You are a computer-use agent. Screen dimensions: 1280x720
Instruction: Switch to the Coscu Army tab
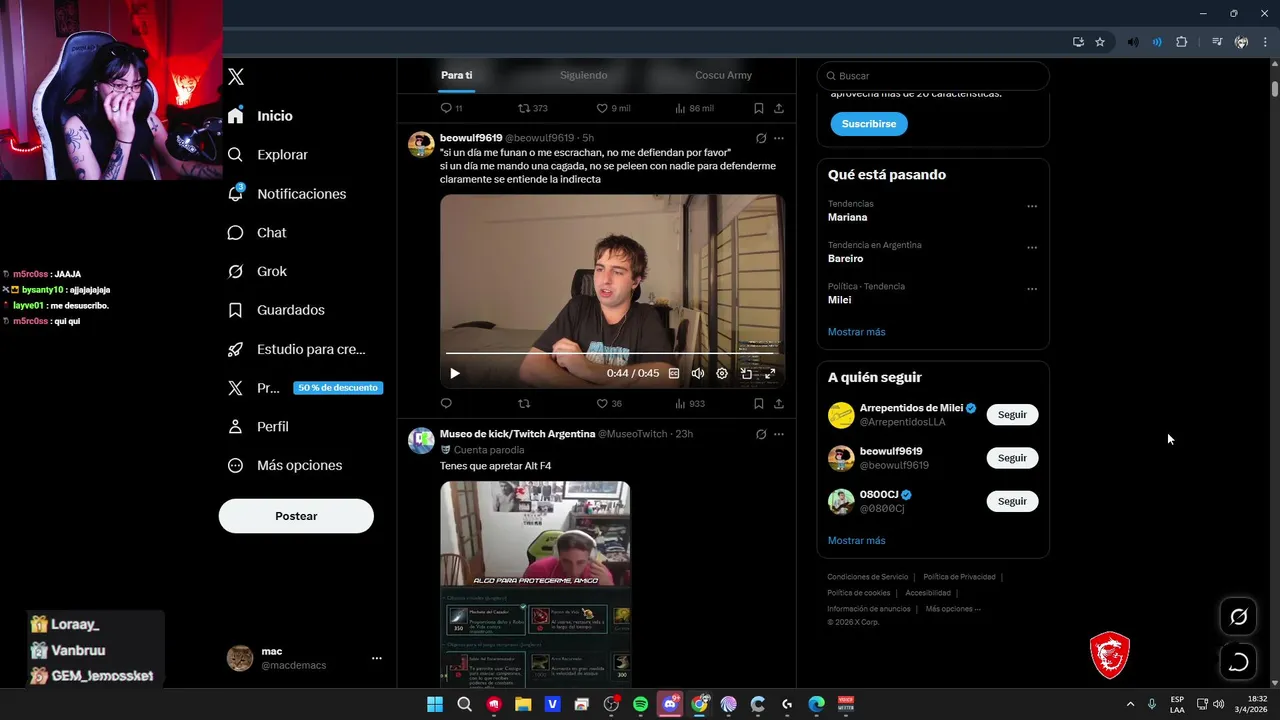click(723, 75)
